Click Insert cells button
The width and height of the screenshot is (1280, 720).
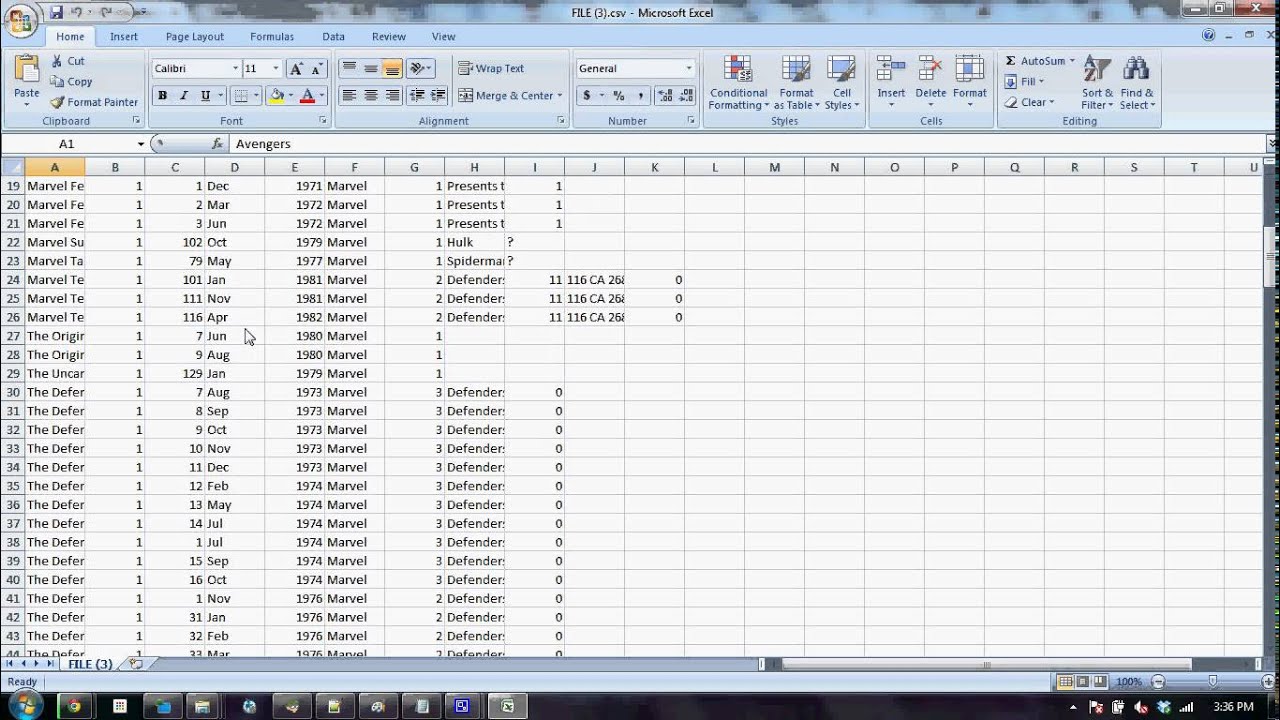pos(891,83)
